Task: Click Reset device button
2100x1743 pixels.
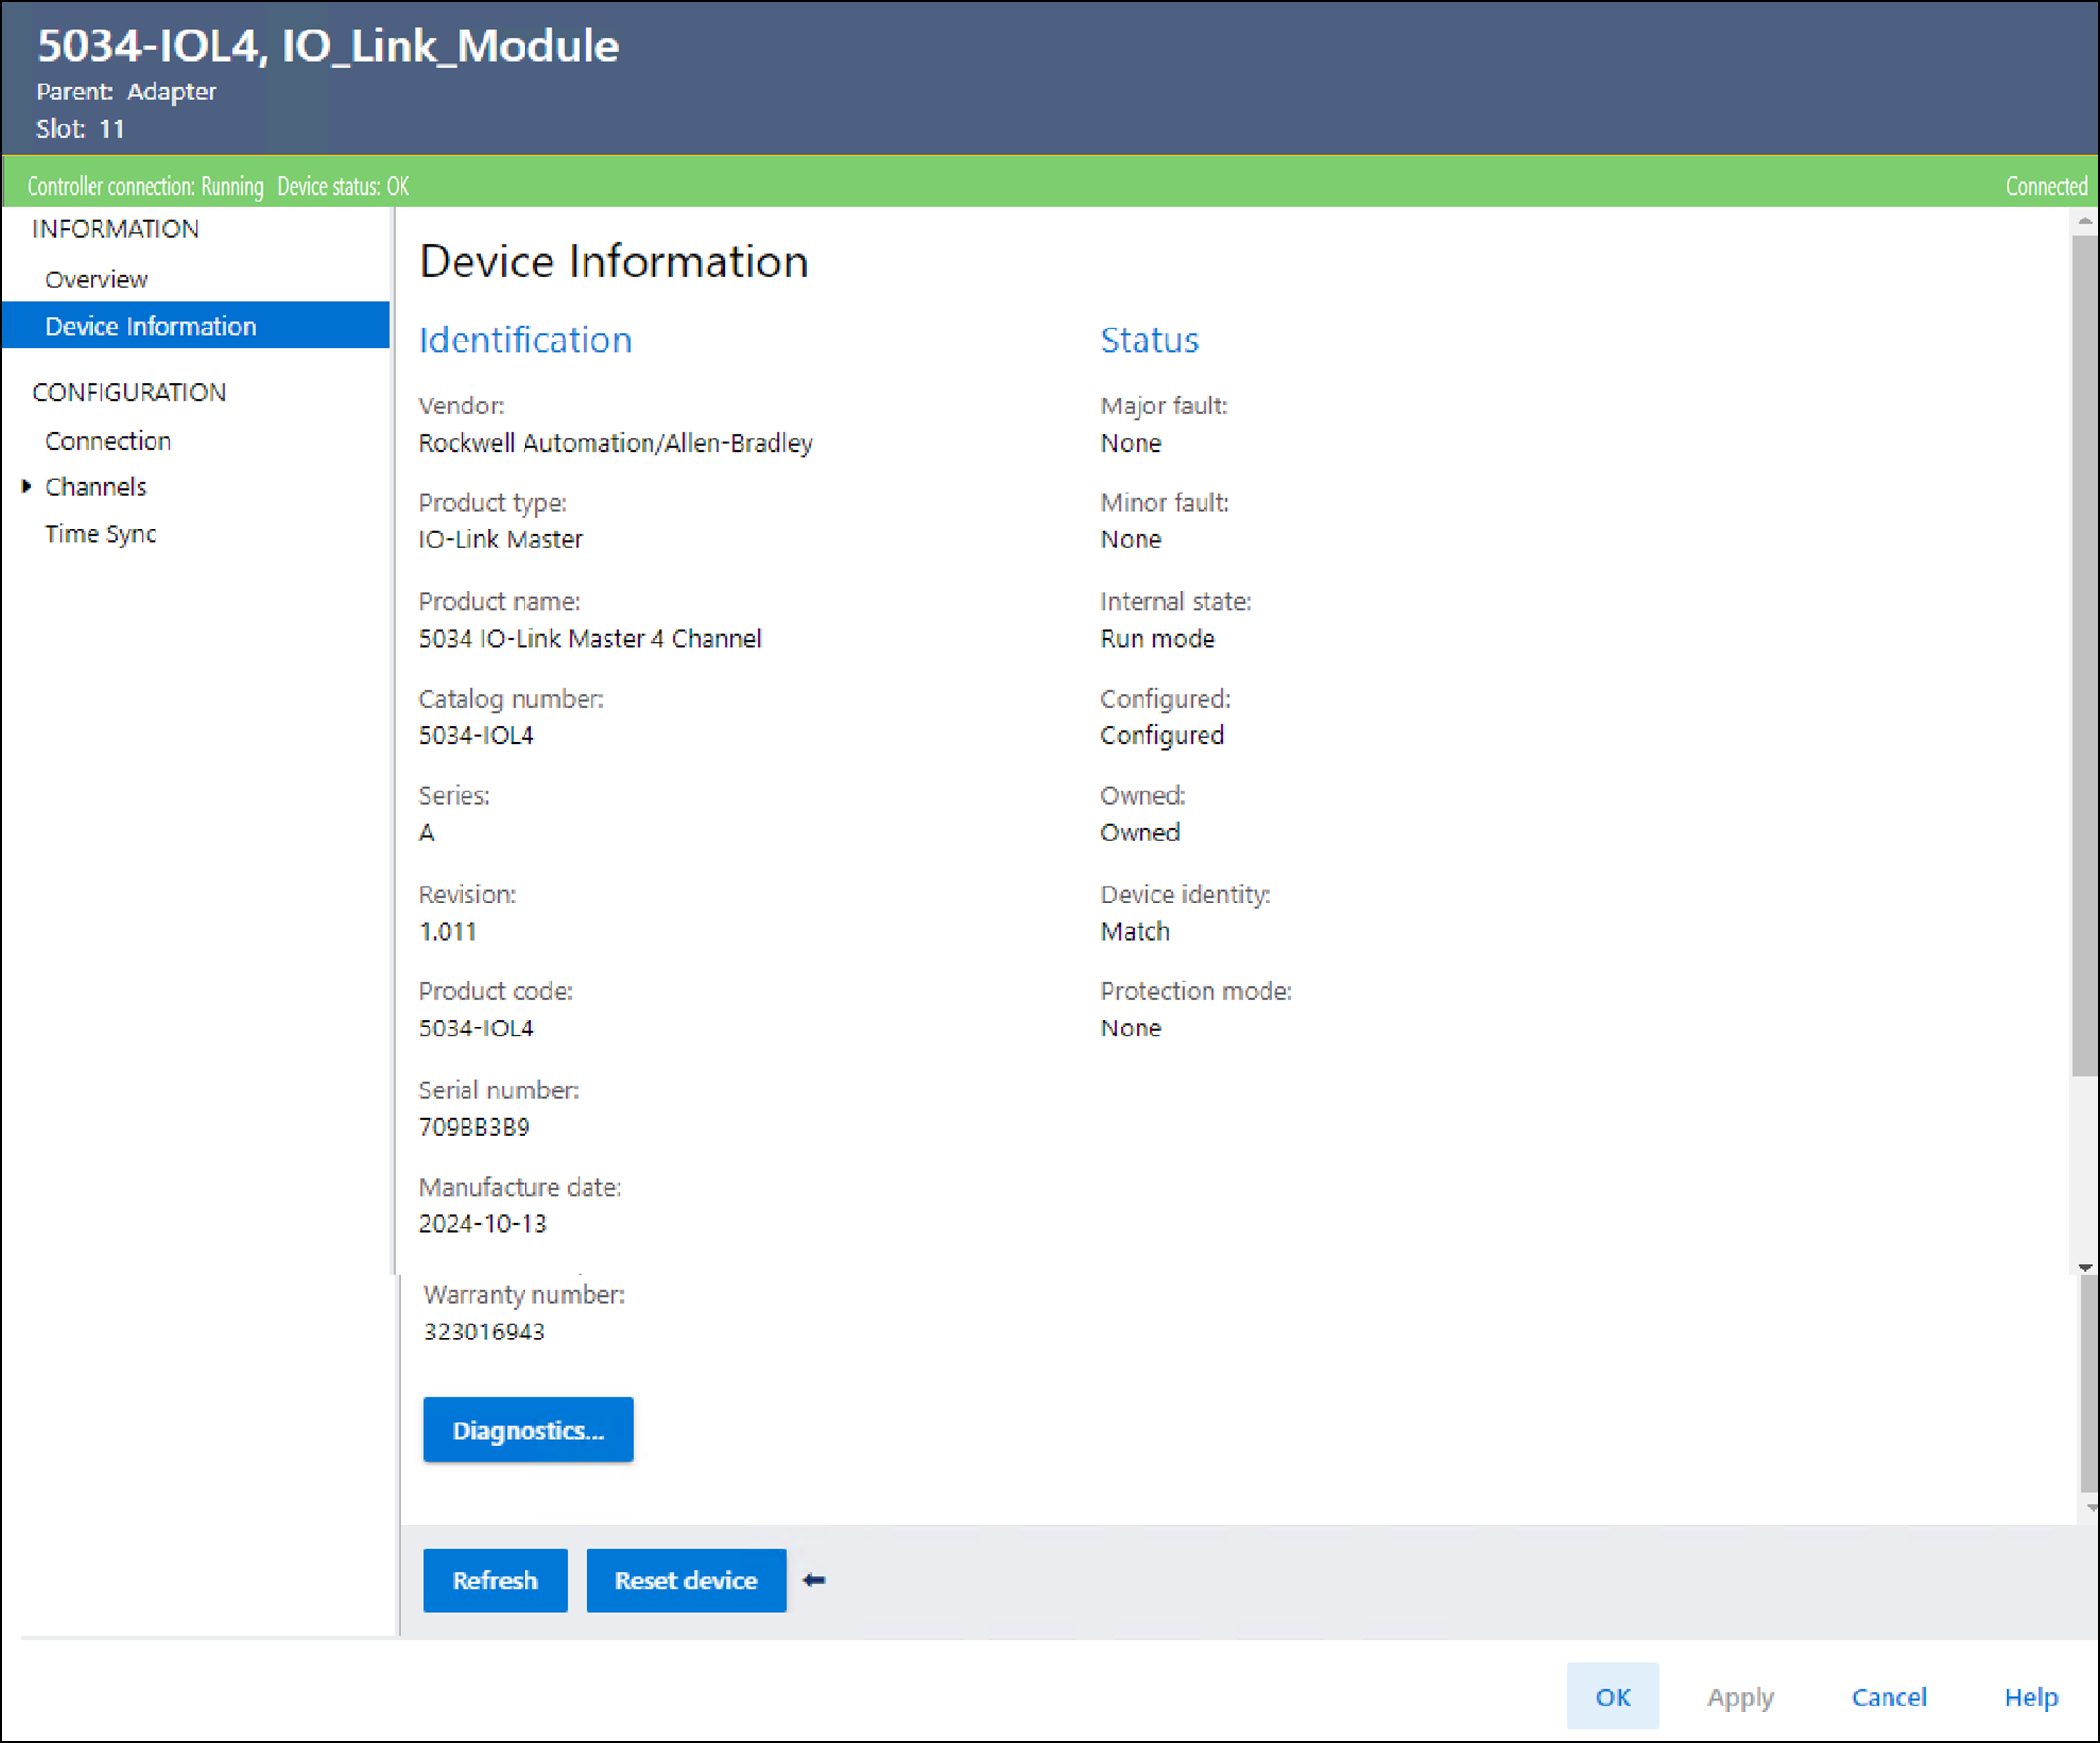Action: 686,1581
